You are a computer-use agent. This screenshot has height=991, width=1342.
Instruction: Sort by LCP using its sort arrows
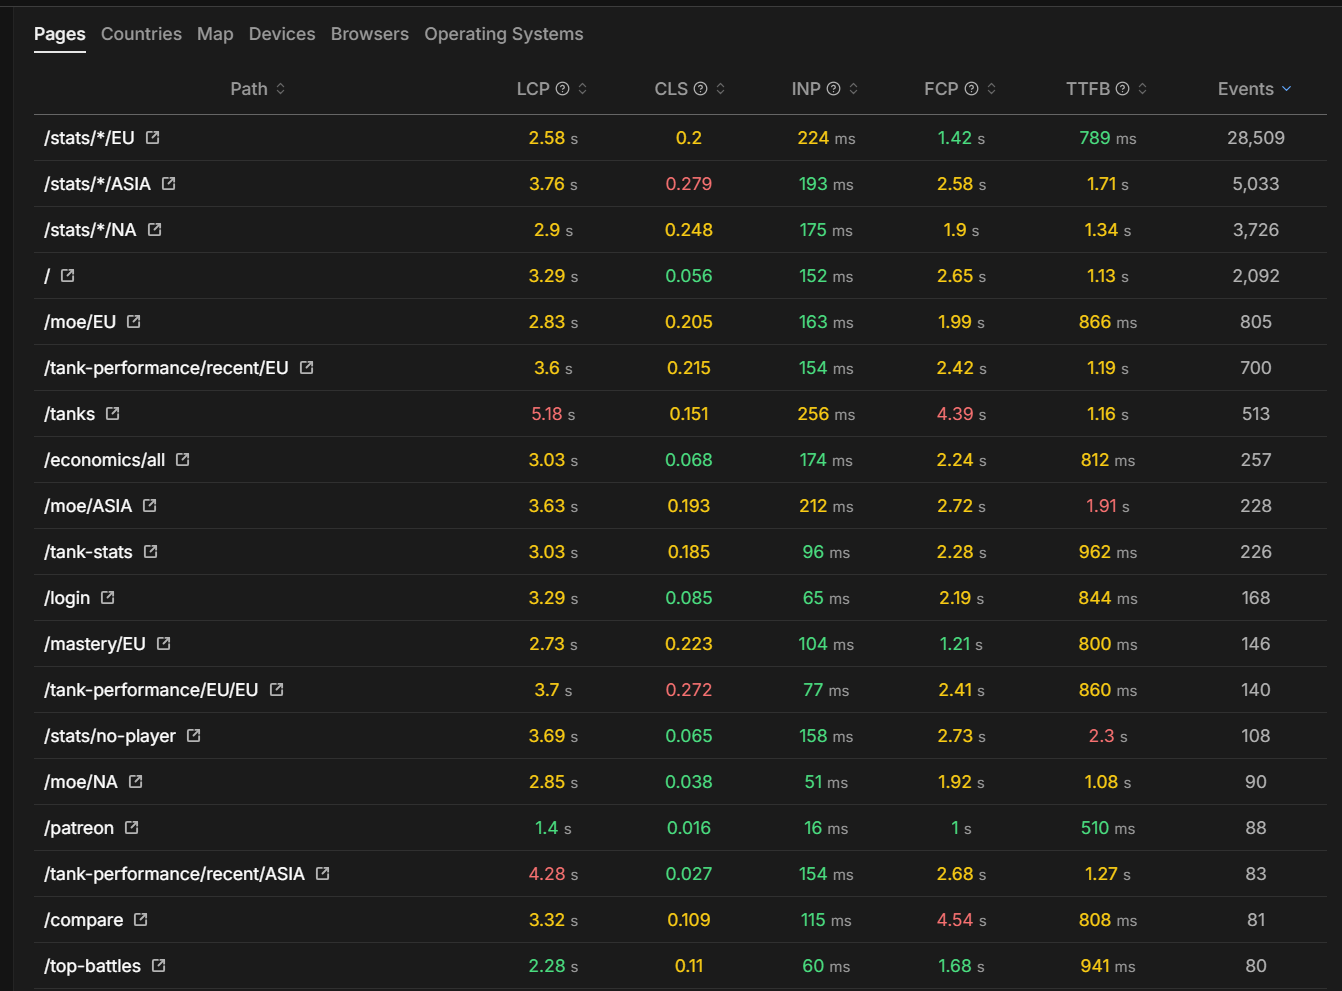[x=583, y=89]
